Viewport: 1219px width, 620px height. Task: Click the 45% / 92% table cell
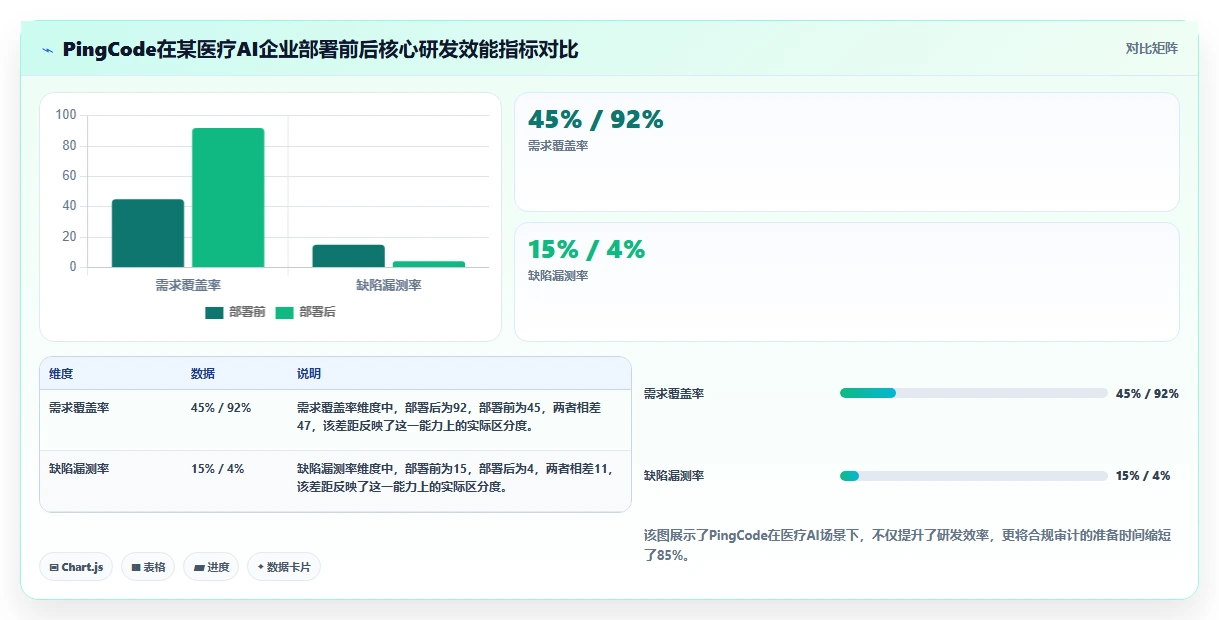pos(221,408)
